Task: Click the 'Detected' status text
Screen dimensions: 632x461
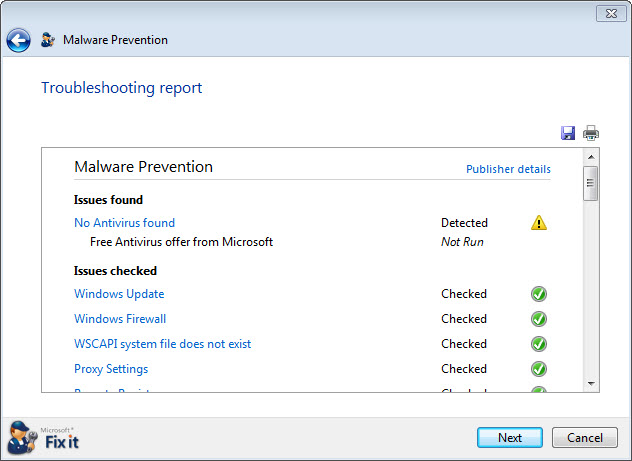Action: tap(464, 222)
